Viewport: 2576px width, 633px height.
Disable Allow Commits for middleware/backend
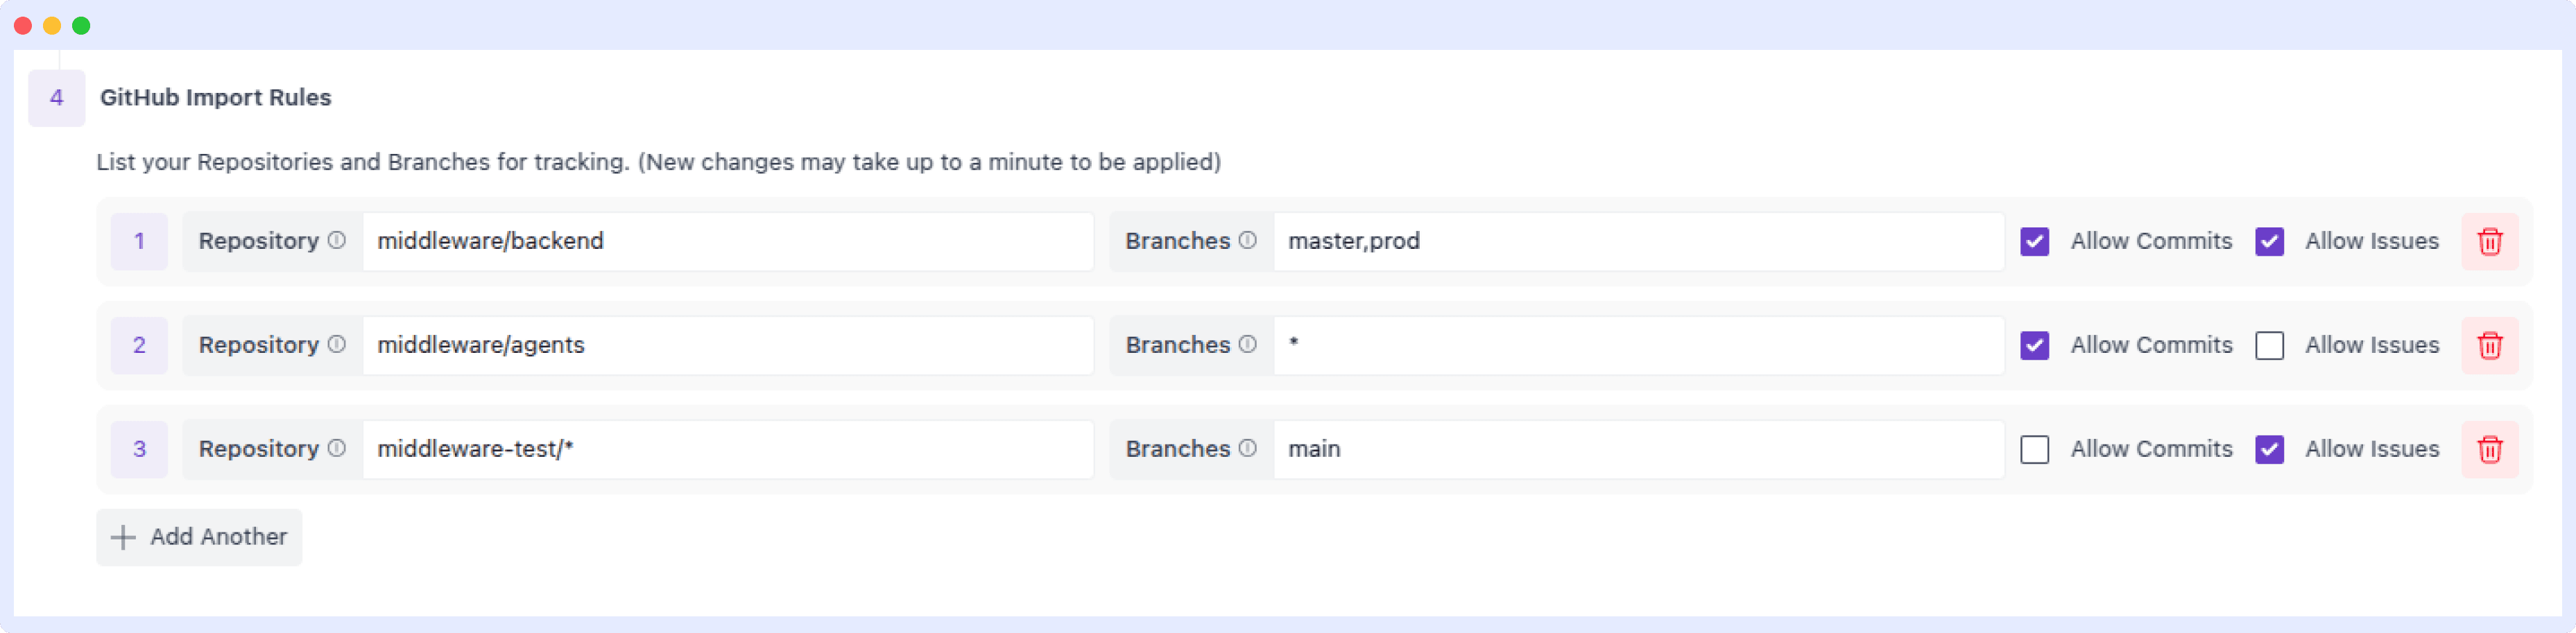[2036, 241]
